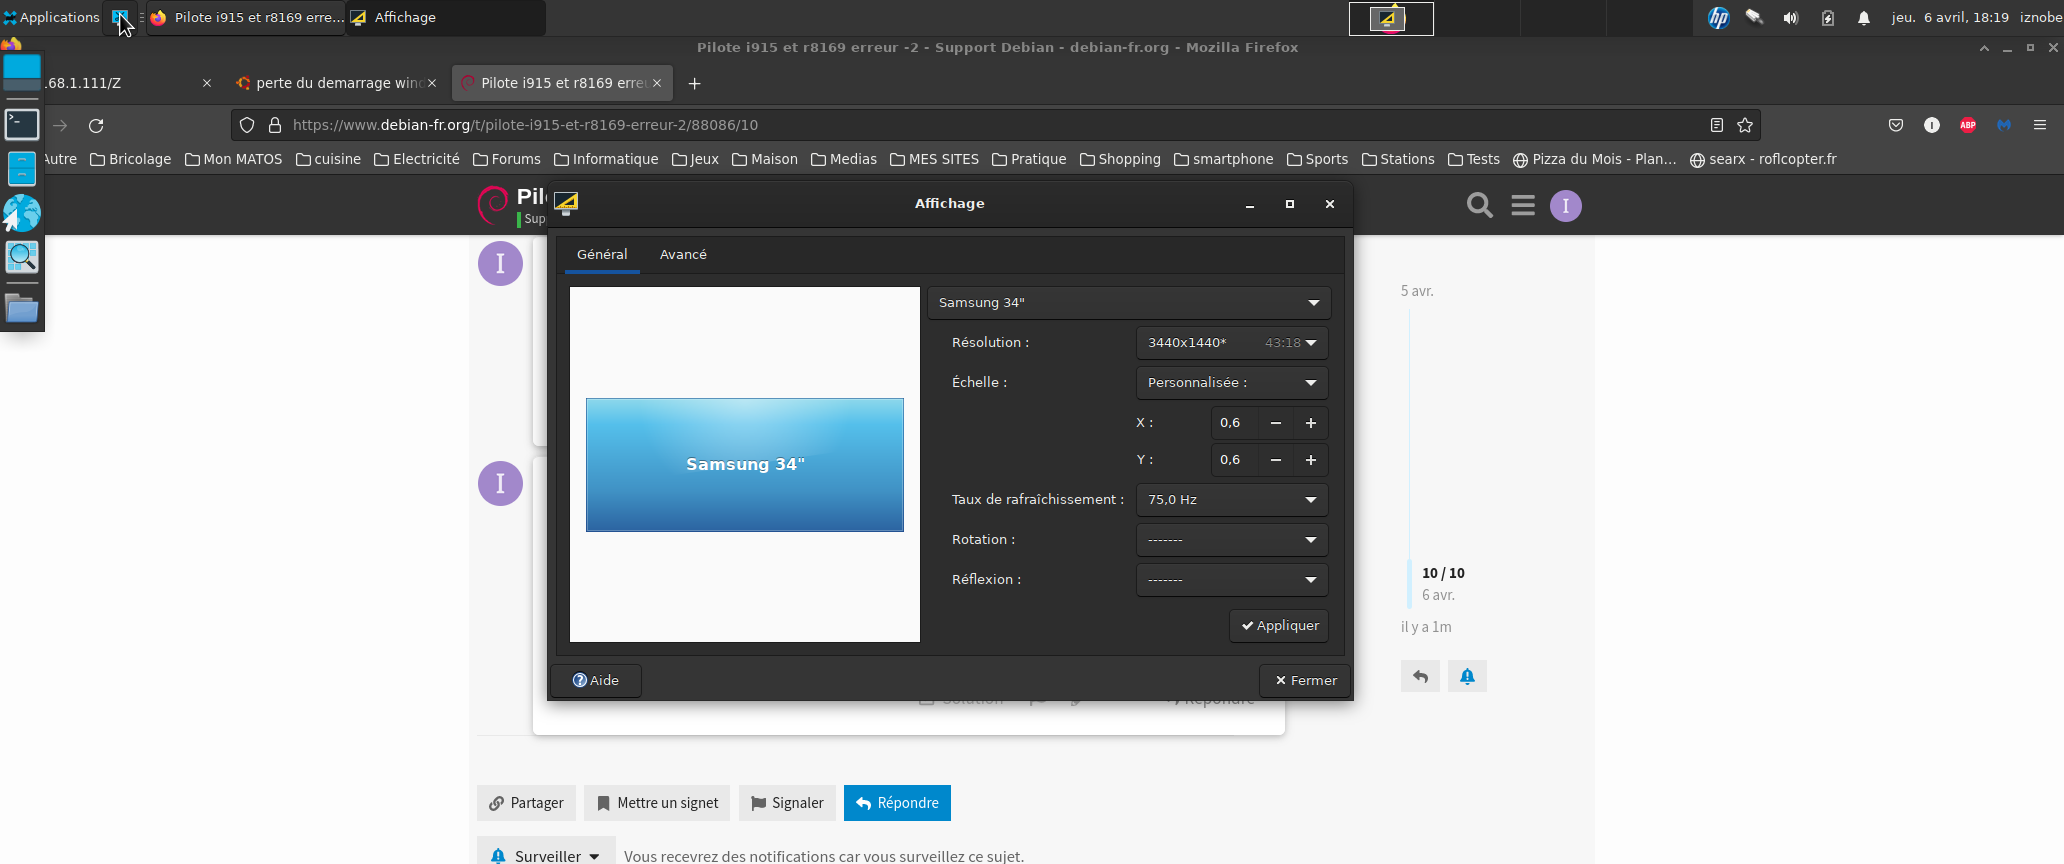Screen dimensions: 2064x864
Task: Open a new Firefox tab
Action: tap(694, 83)
